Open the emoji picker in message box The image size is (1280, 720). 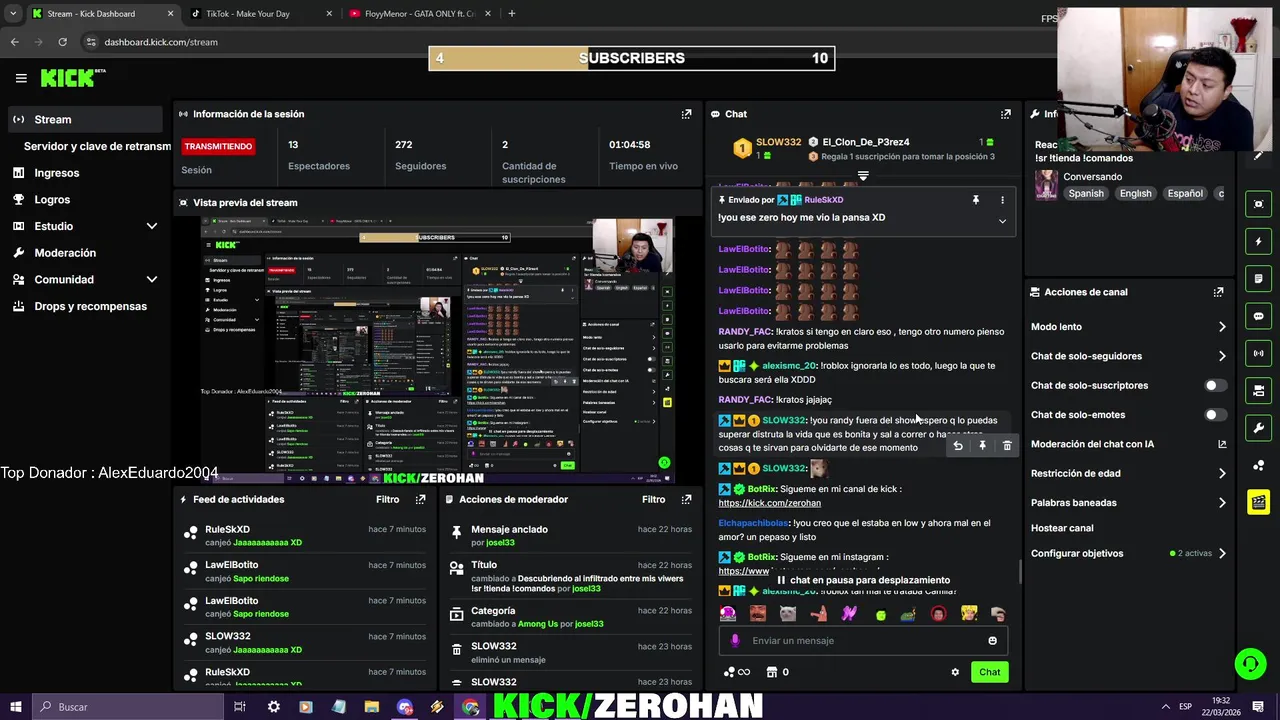click(x=992, y=641)
